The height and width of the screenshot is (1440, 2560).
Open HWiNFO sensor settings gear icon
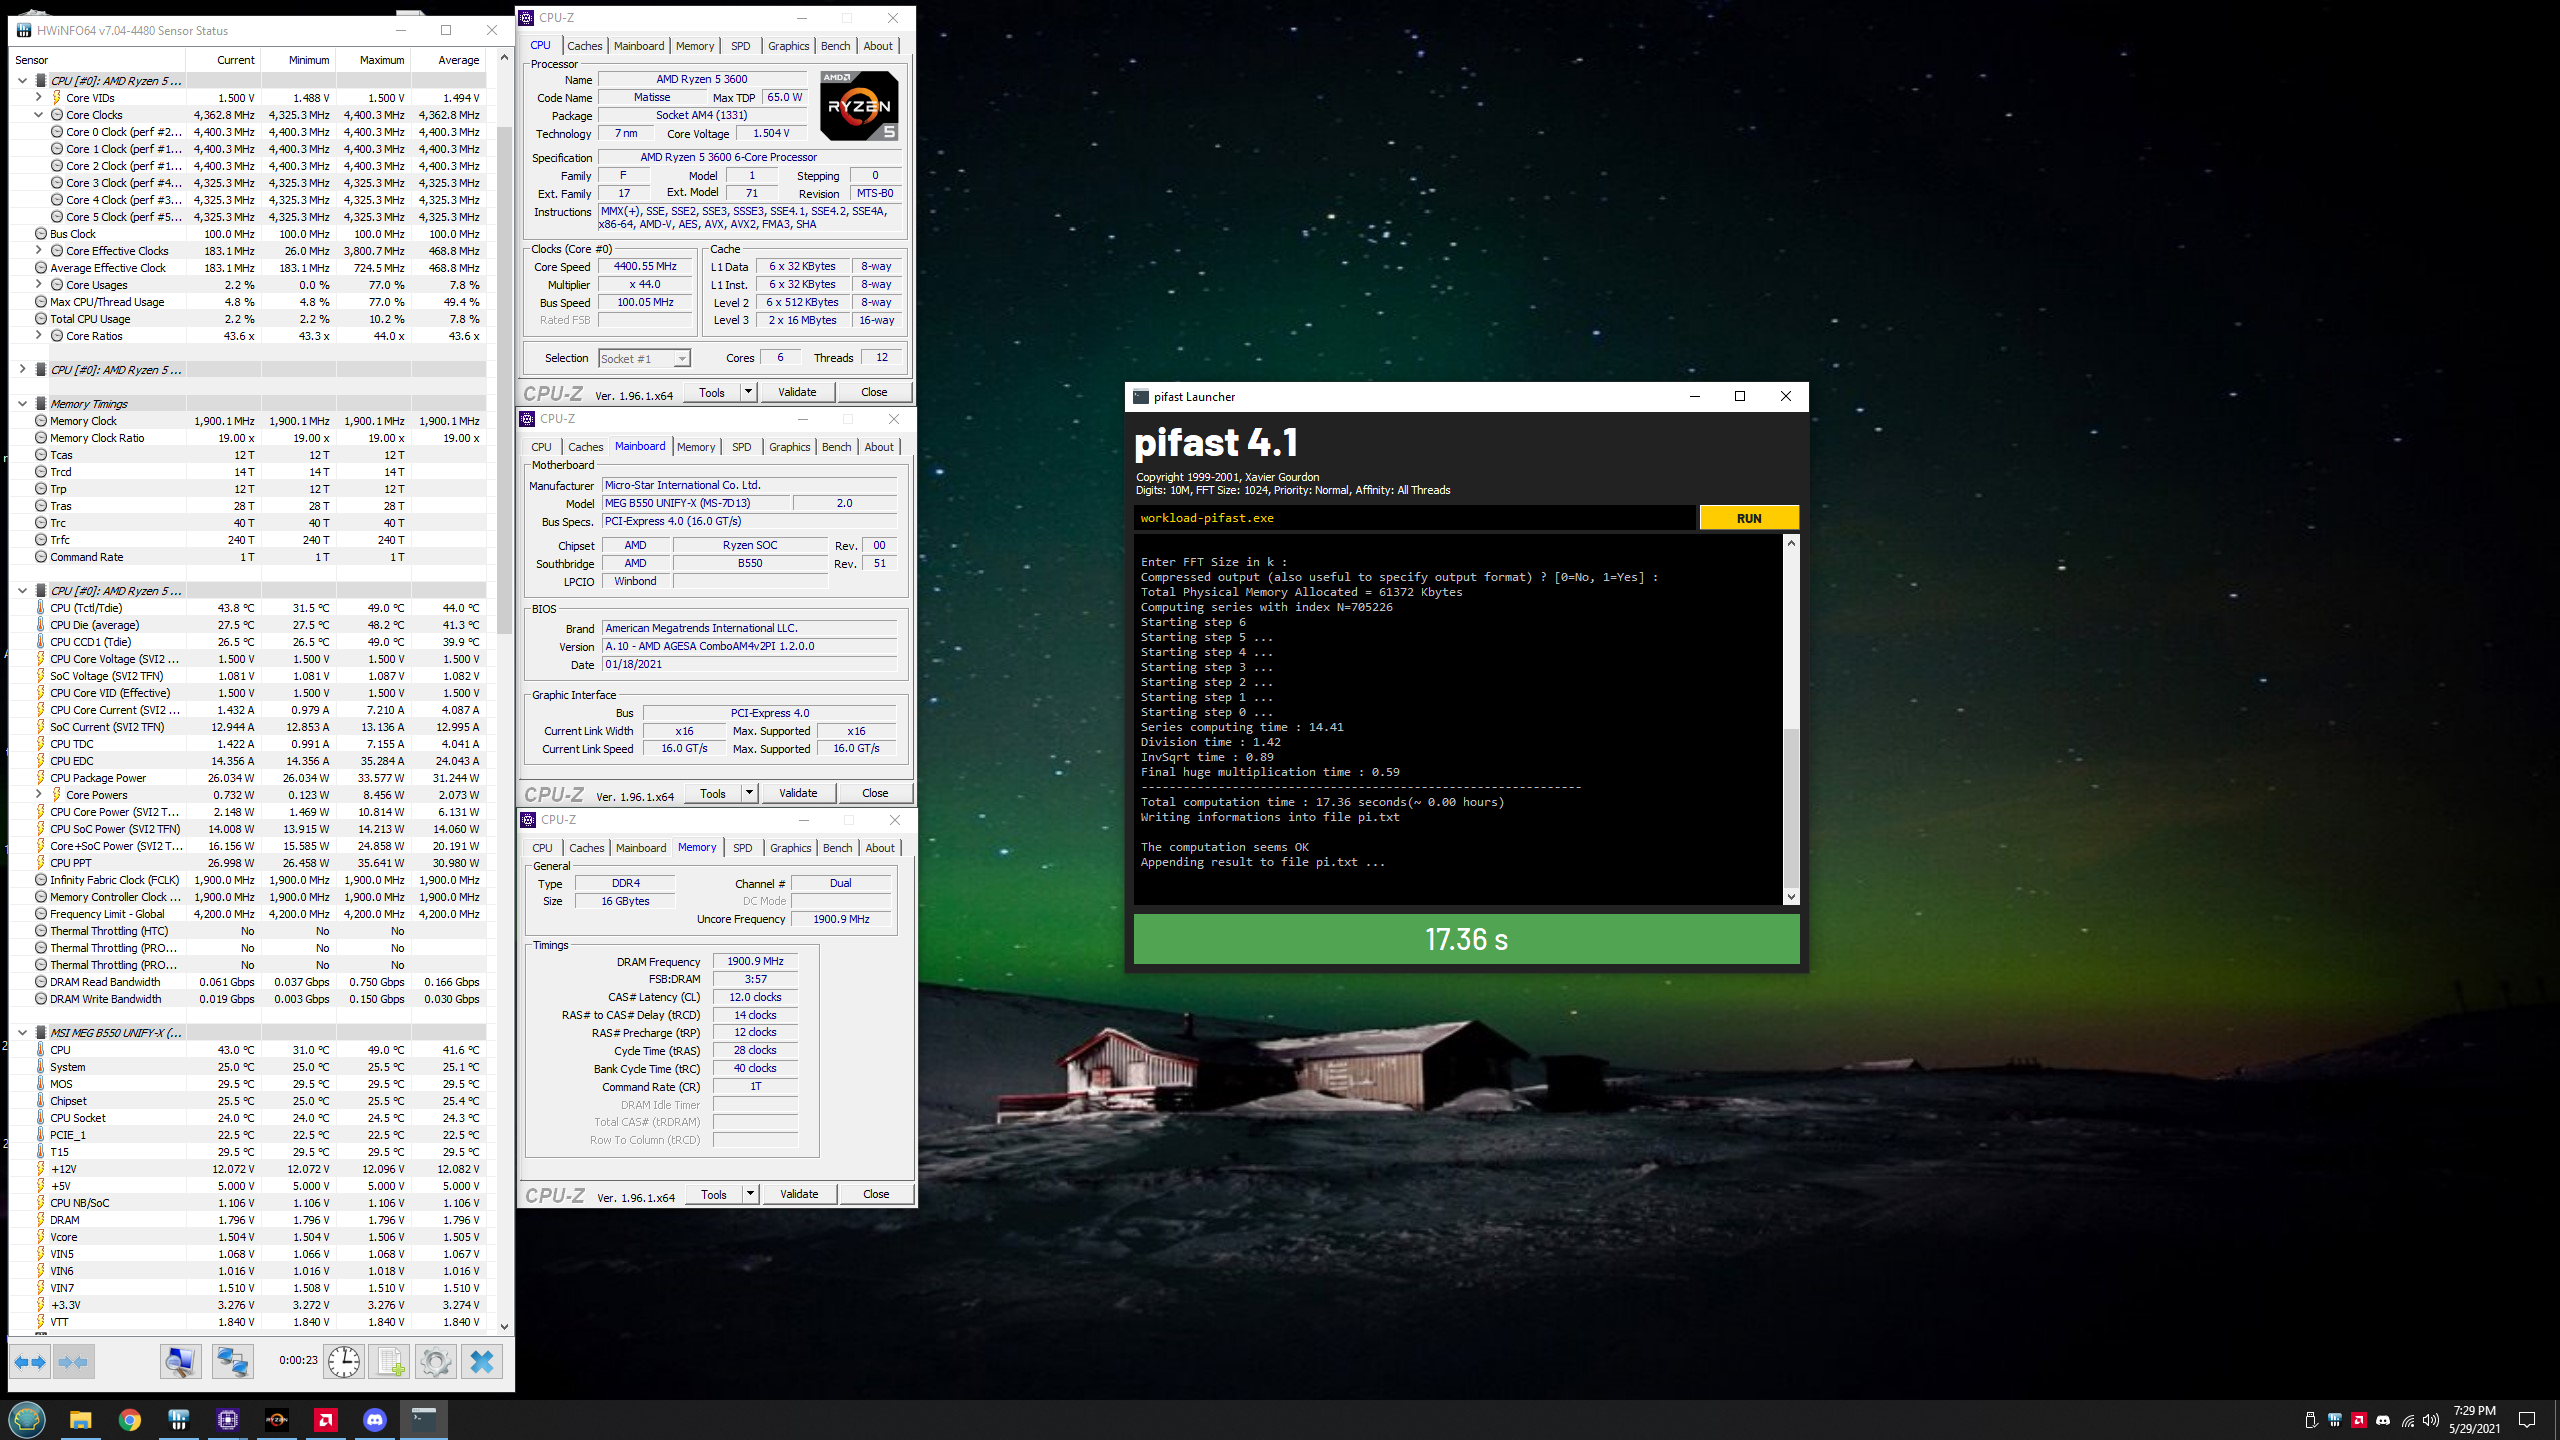click(x=435, y=1362)
